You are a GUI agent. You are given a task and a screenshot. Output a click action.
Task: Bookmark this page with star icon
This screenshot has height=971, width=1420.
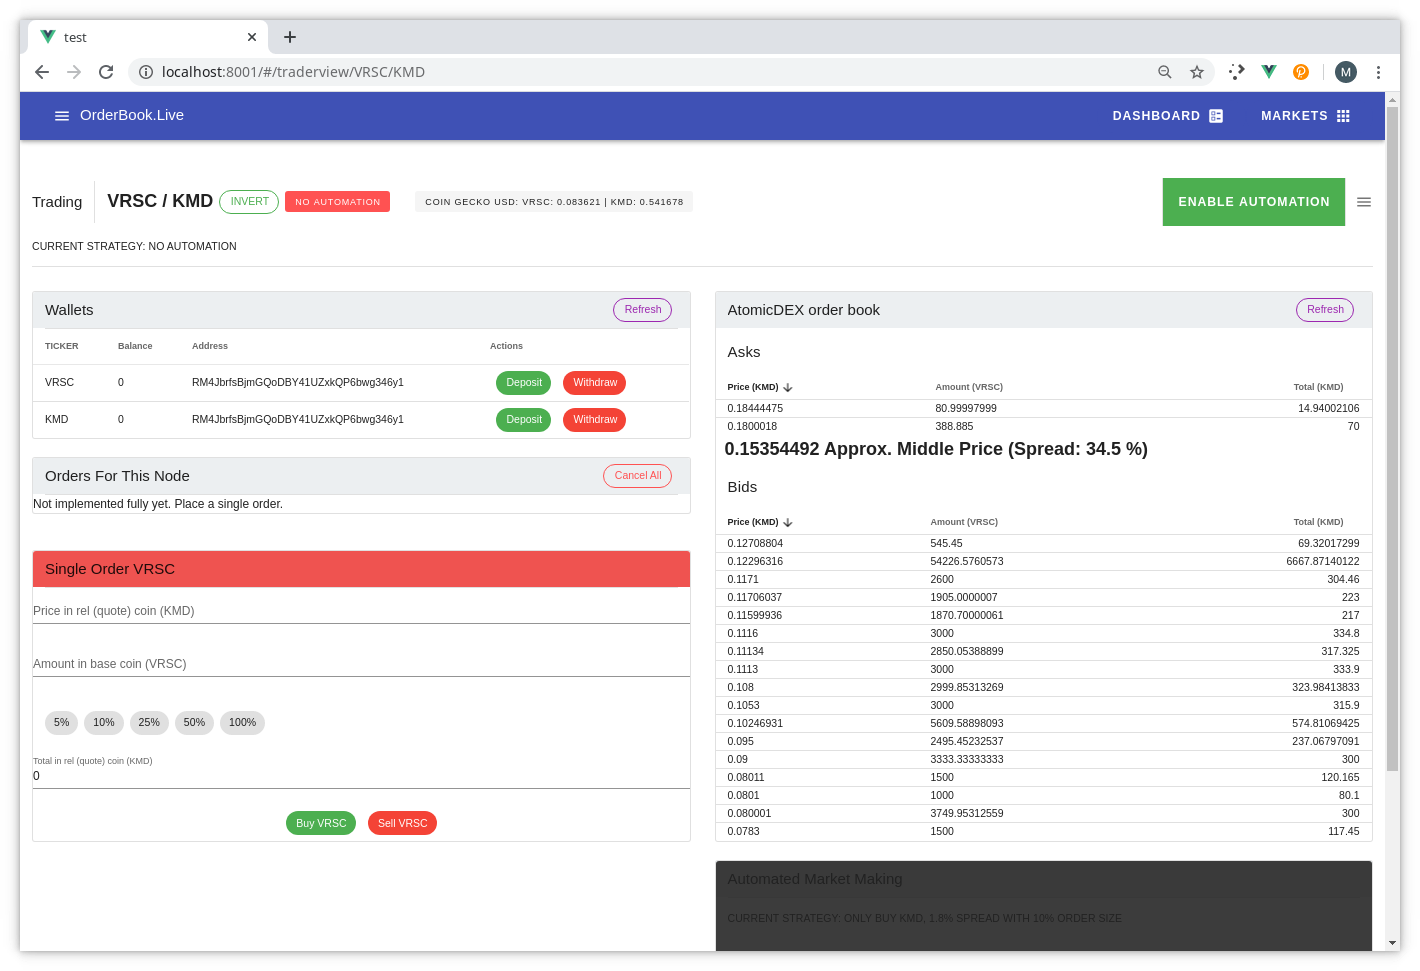coord(1196,72)
